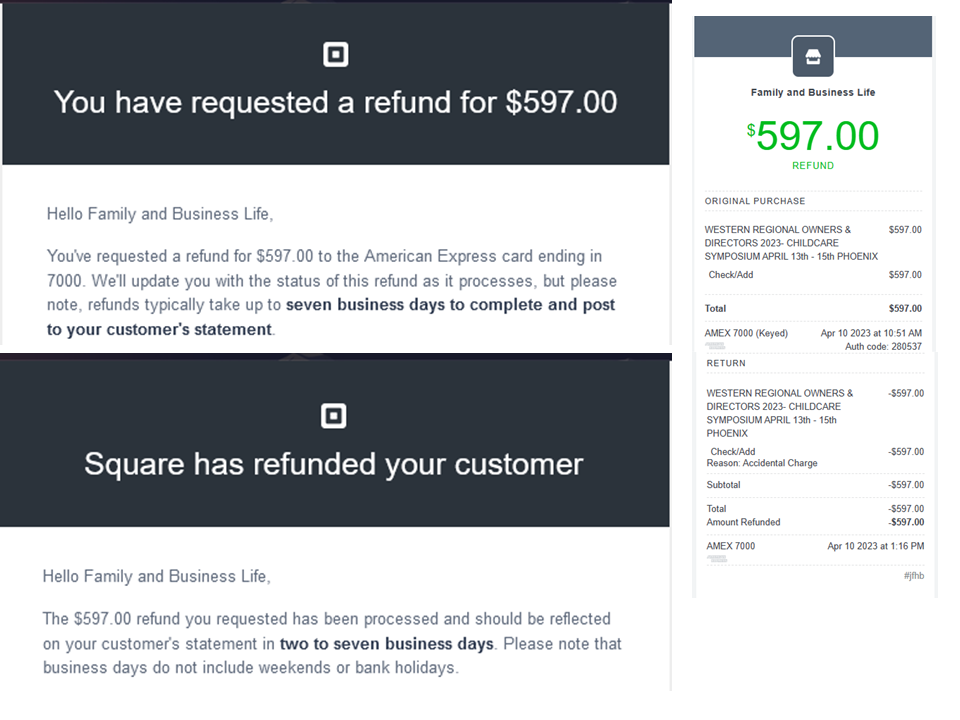Click the 'Apr 10 2023 at 1:16 PM' timestamp
Screen dimensions: 960x720
pyautogui.click(x=875, y=546)
